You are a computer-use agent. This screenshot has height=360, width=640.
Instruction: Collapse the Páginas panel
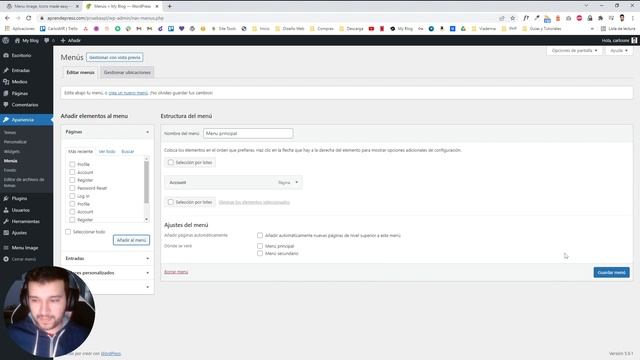click(x=147, y=132)
